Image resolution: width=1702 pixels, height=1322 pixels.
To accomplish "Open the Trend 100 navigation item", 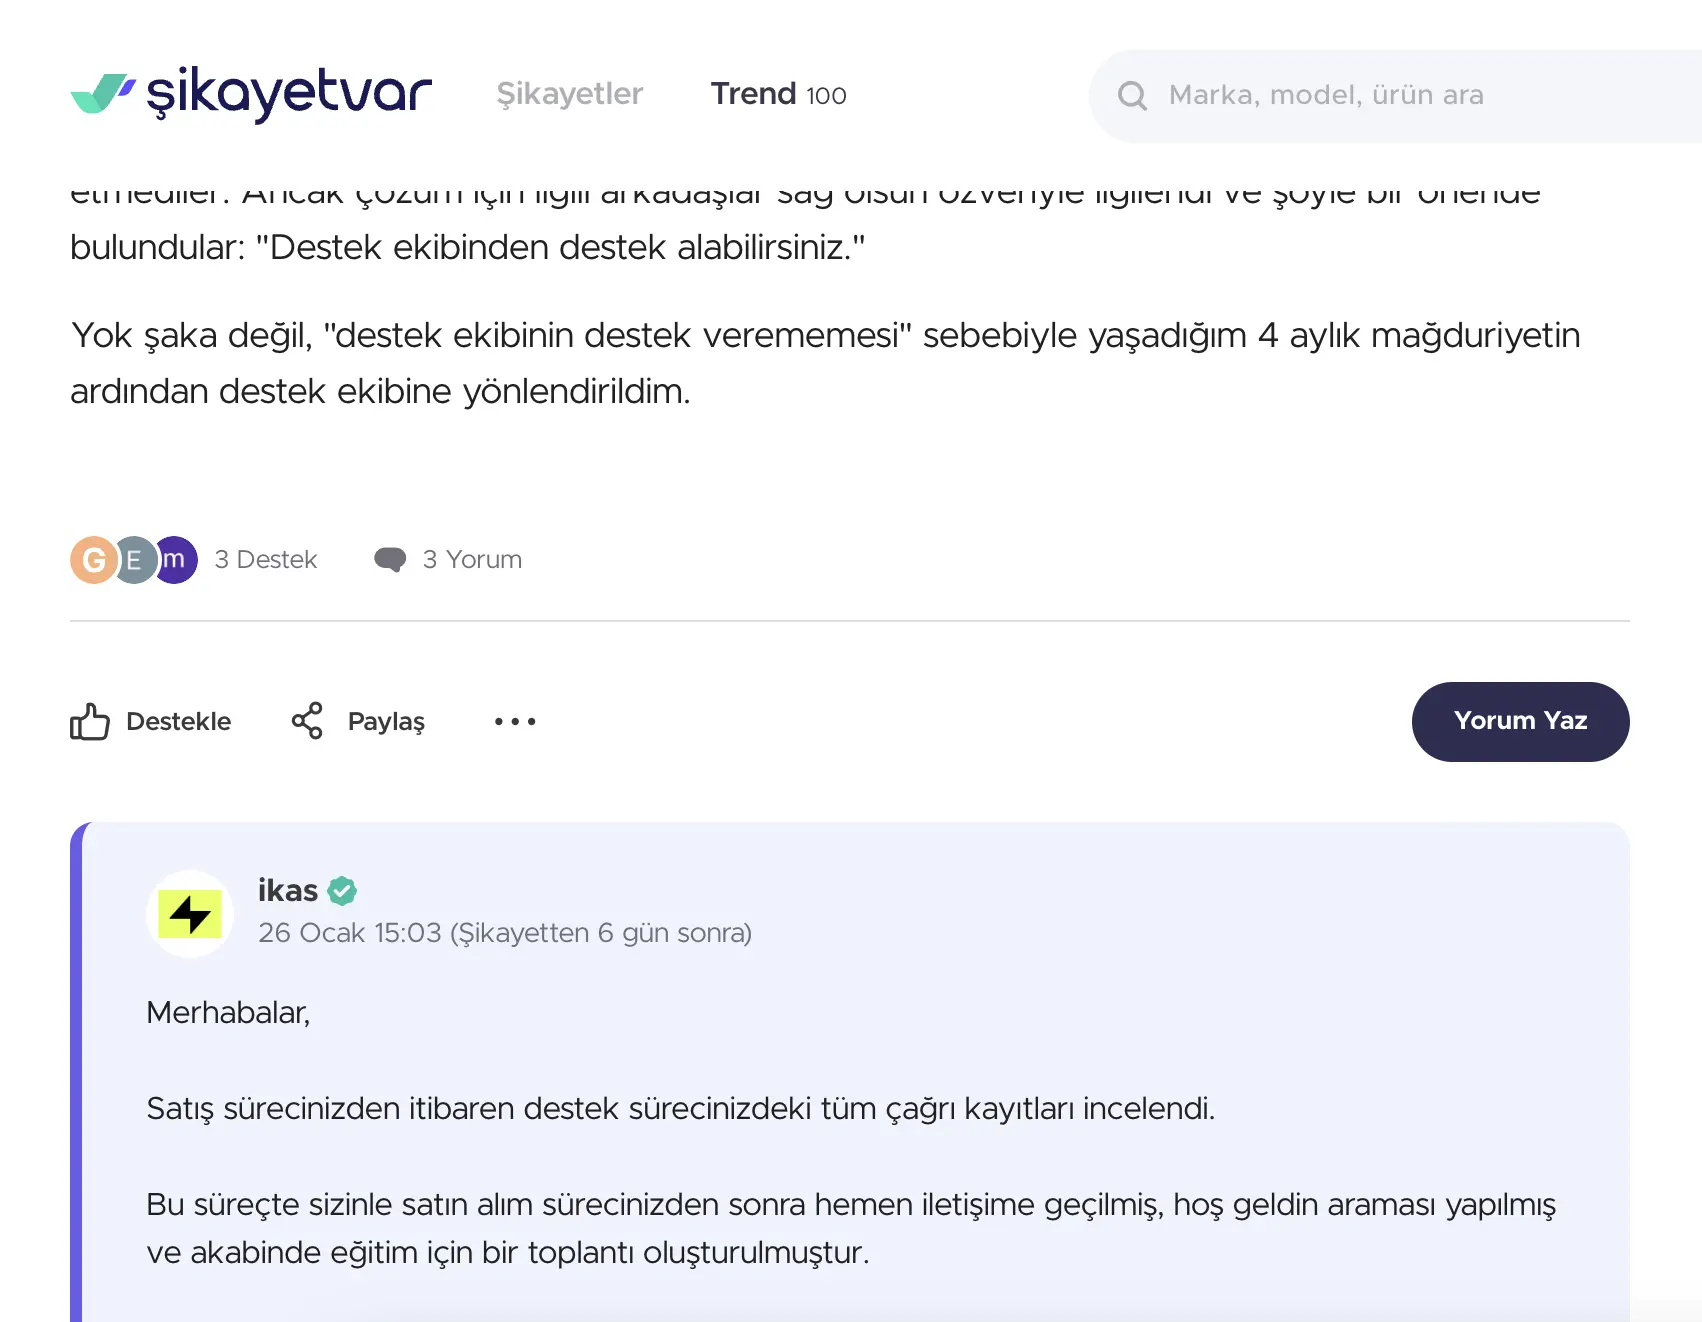I will tap(778, 94).
